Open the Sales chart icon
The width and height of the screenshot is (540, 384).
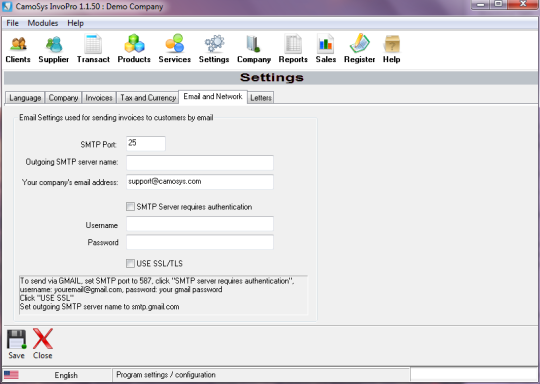click(325, 44)
